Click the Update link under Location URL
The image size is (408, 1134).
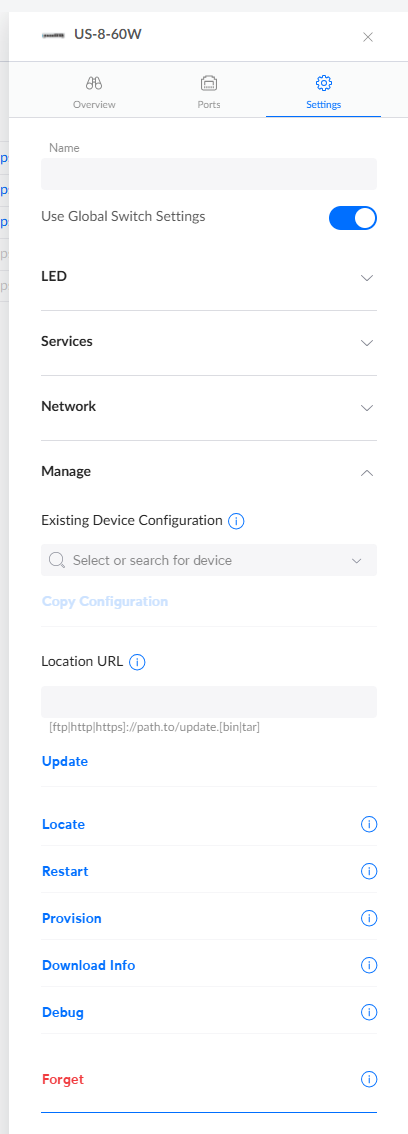[65, 762]
